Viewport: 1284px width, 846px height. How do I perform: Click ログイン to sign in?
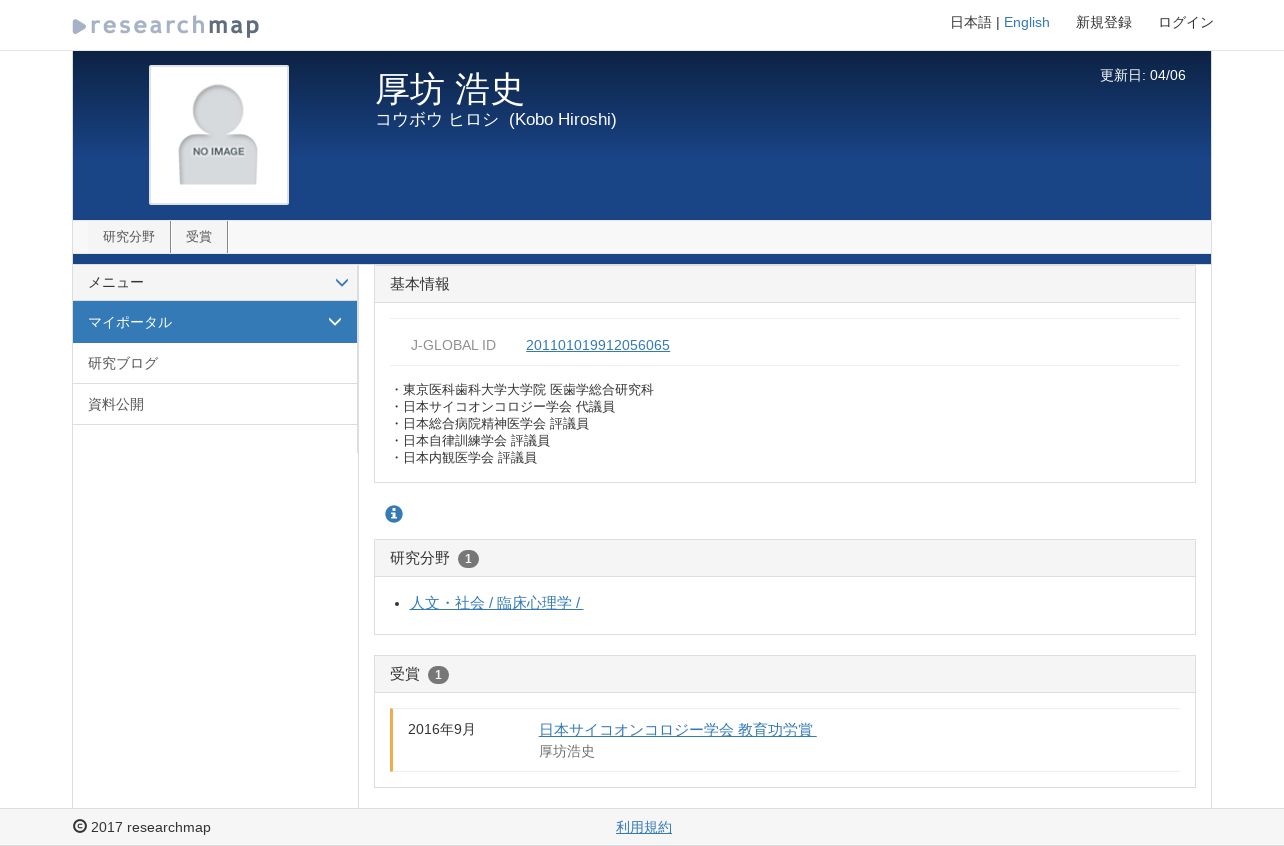(1186, 22)
